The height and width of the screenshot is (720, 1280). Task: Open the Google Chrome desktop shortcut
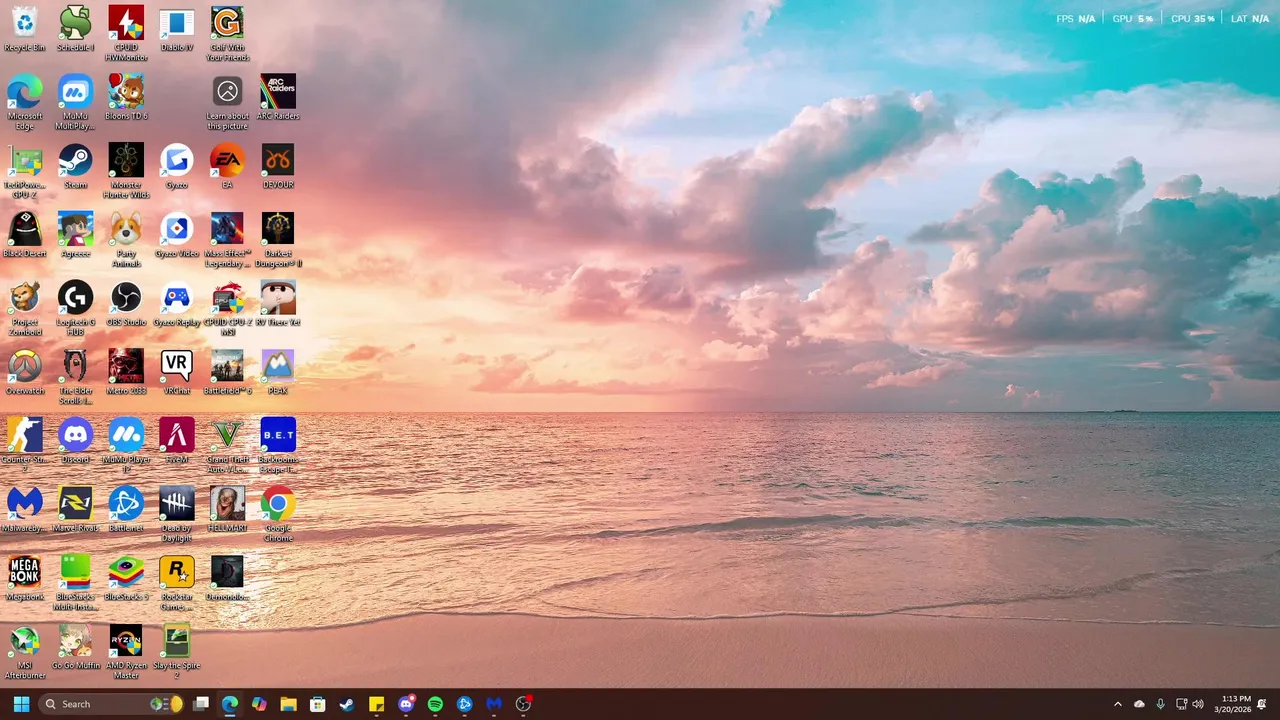[278, 515]
